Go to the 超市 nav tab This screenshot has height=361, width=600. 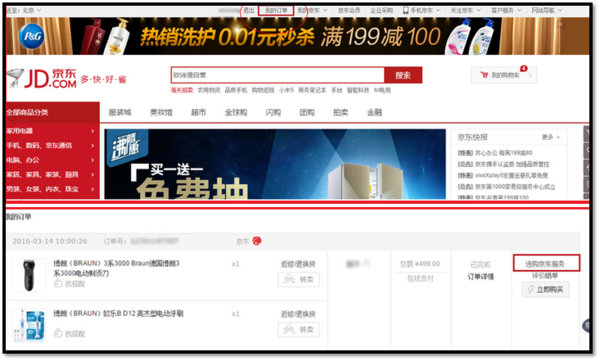tap(199, 113)
